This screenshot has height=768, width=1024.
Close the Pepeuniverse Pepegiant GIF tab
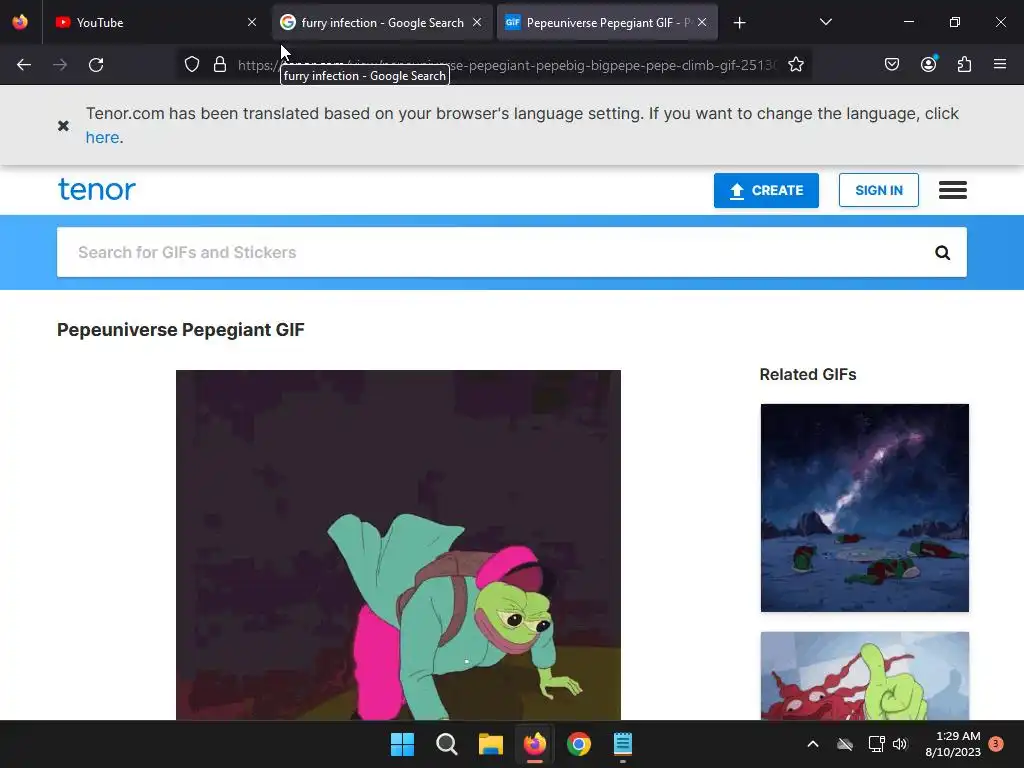tap(702, 22)
